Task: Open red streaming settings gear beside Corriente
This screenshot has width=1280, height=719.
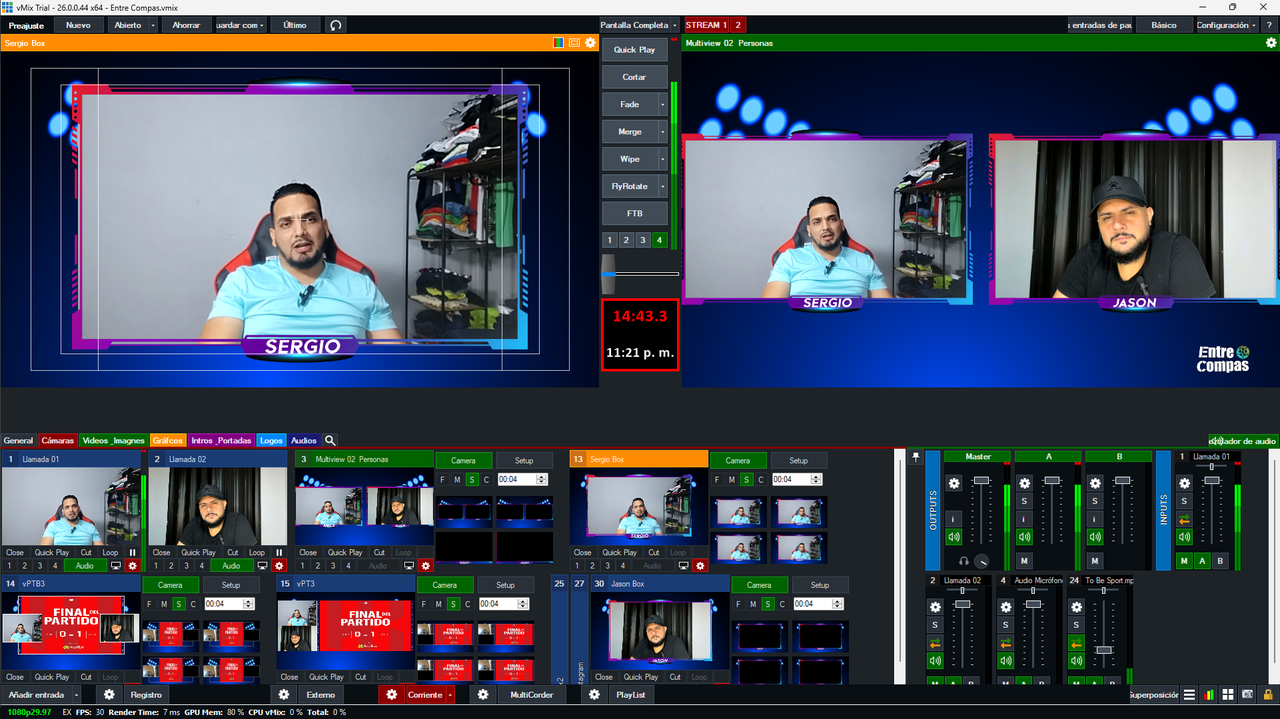Action: (x=392, y=694)
